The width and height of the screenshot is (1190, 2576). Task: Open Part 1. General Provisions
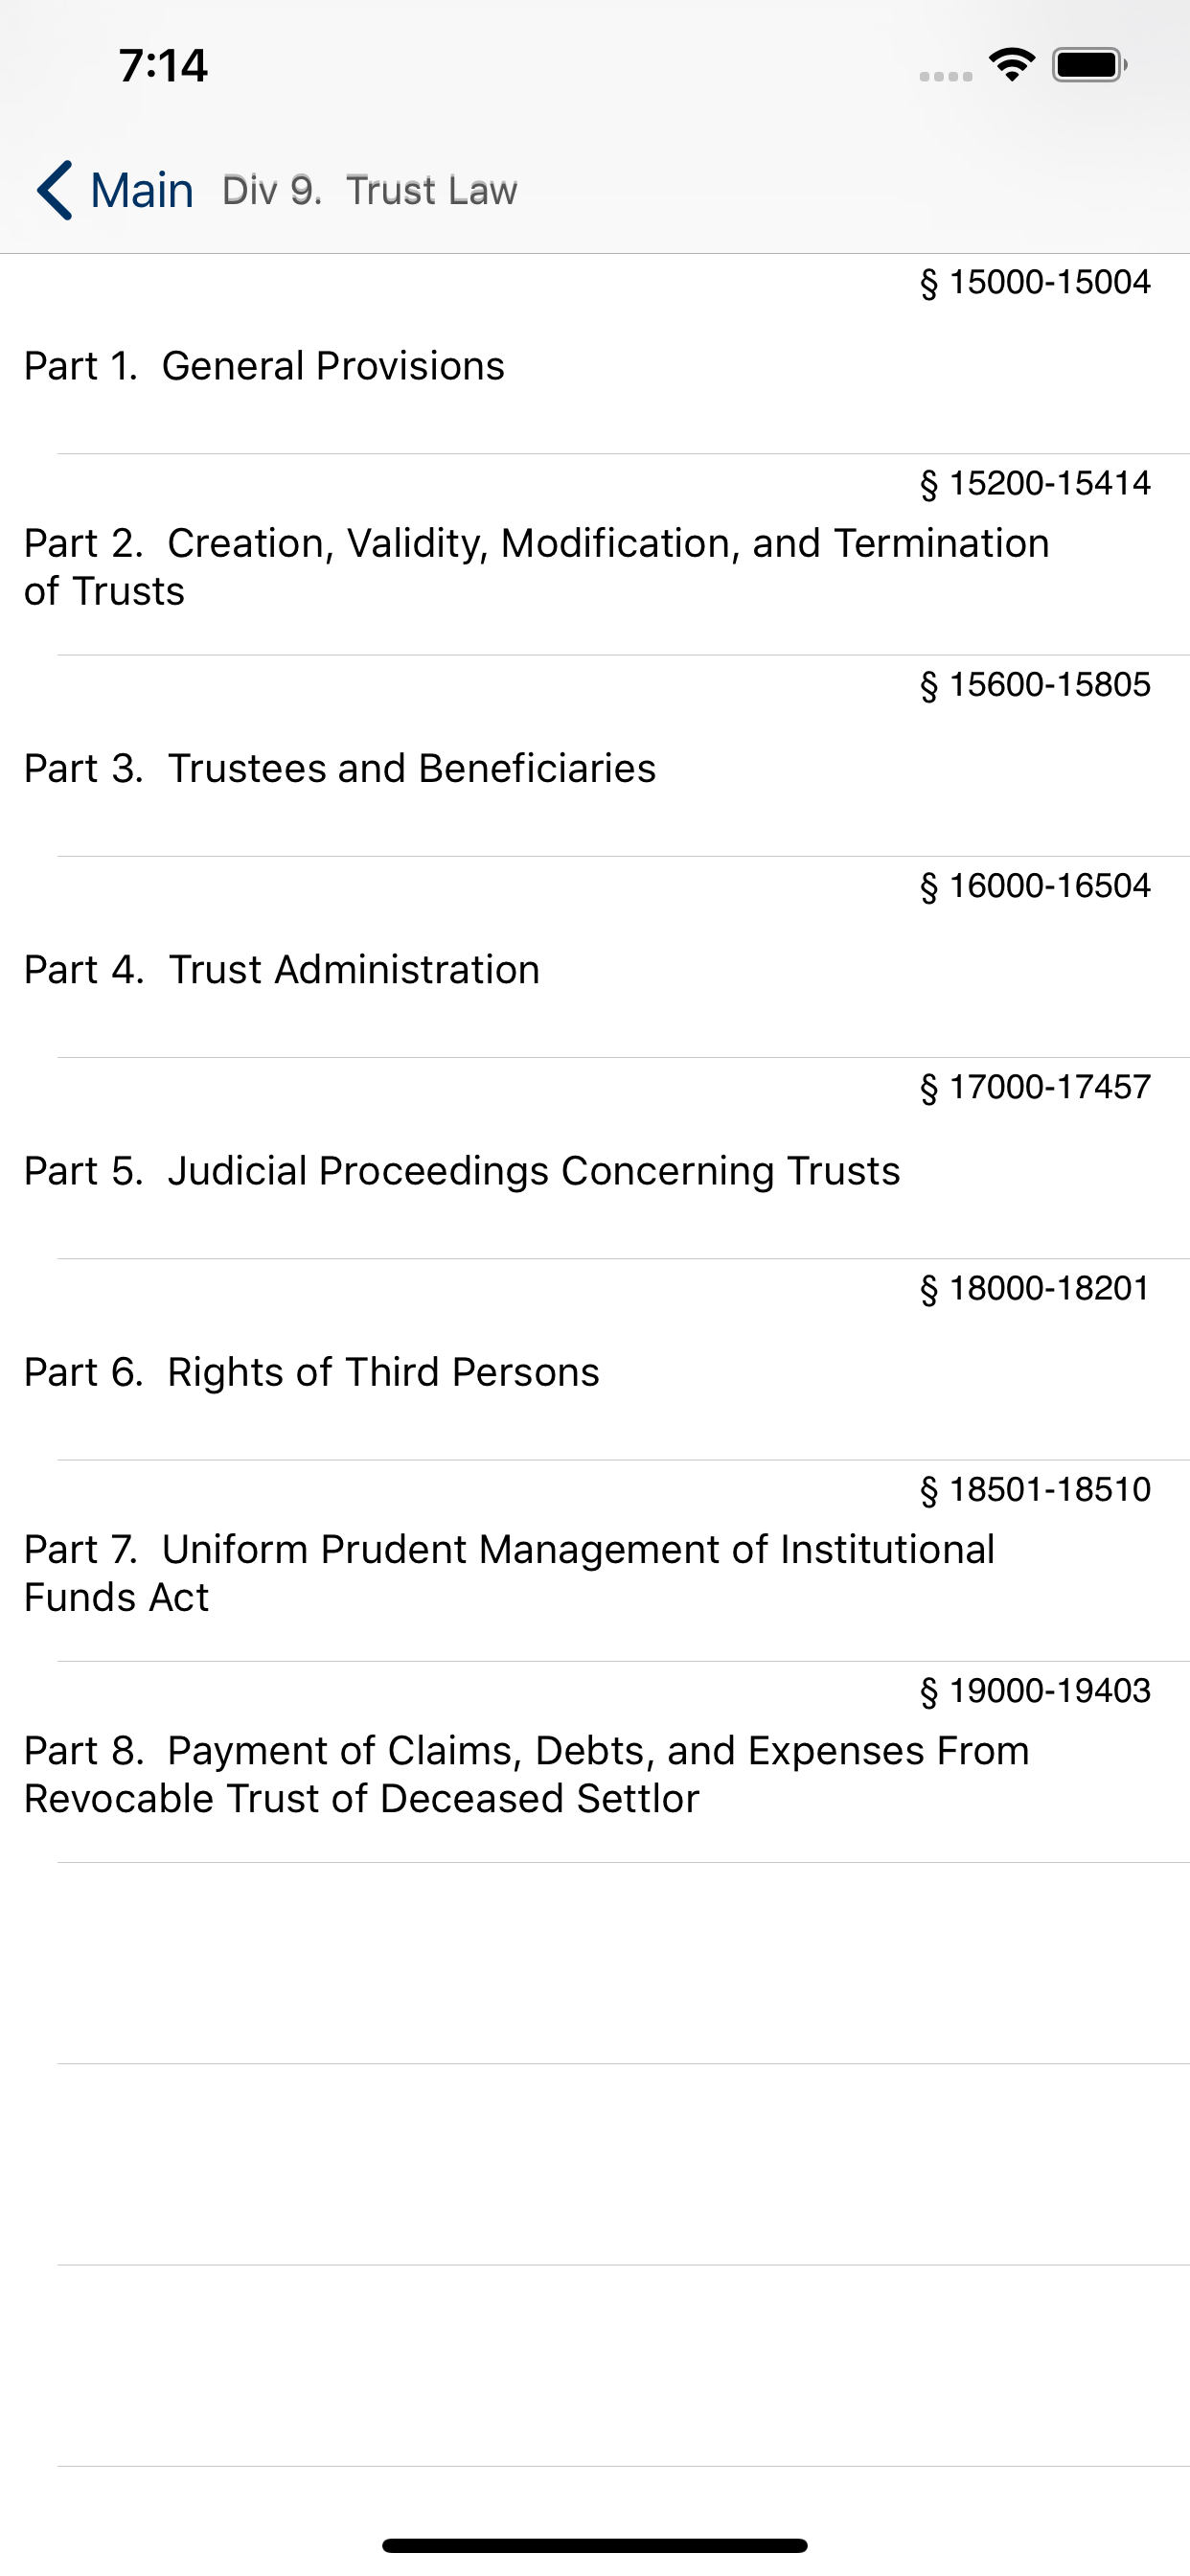[264, 366]
